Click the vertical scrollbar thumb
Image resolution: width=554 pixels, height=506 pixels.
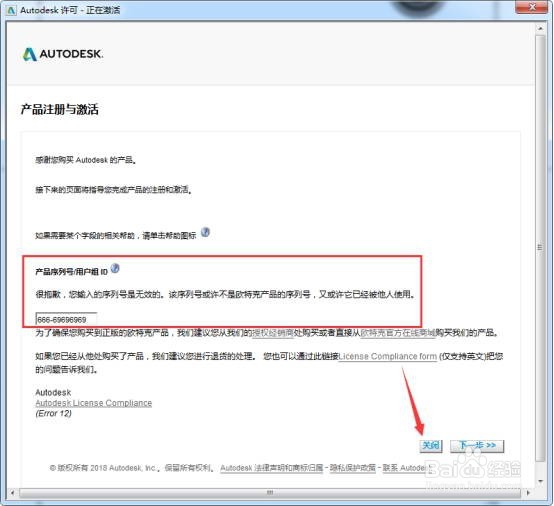click(540, 247)
